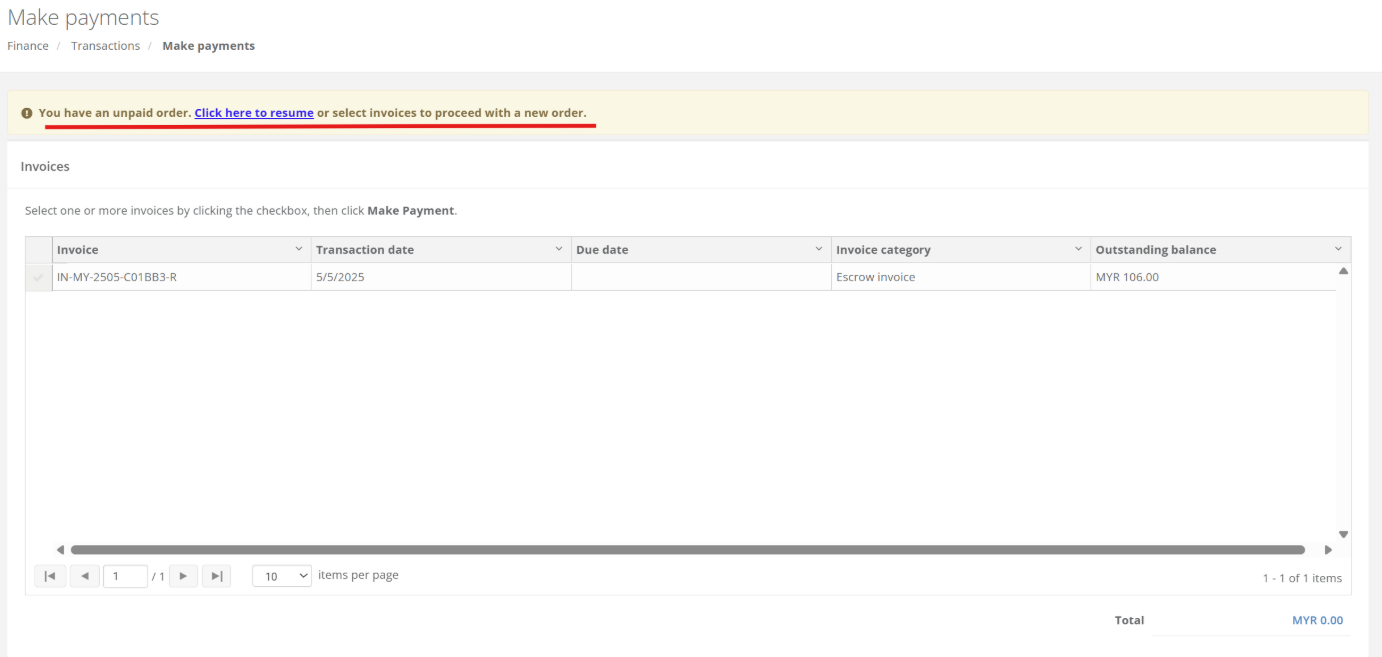This screenshot has height=657, width=1382.
Task: Click the warning icon in alert banner
Action: pyautogui.click(x=27, y=113)
